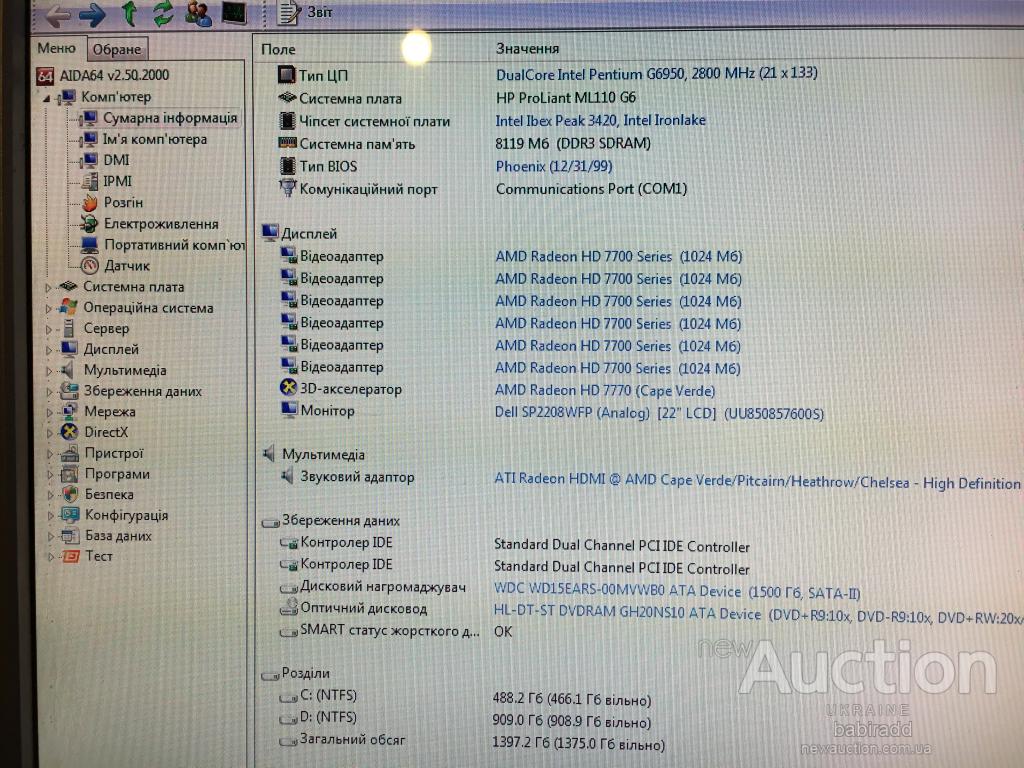This screenshot has width=1024, height=768.
Task: Open DualCore Intel Pentium G6950 link
Action: pyautogui.click(x=656, y=73)
